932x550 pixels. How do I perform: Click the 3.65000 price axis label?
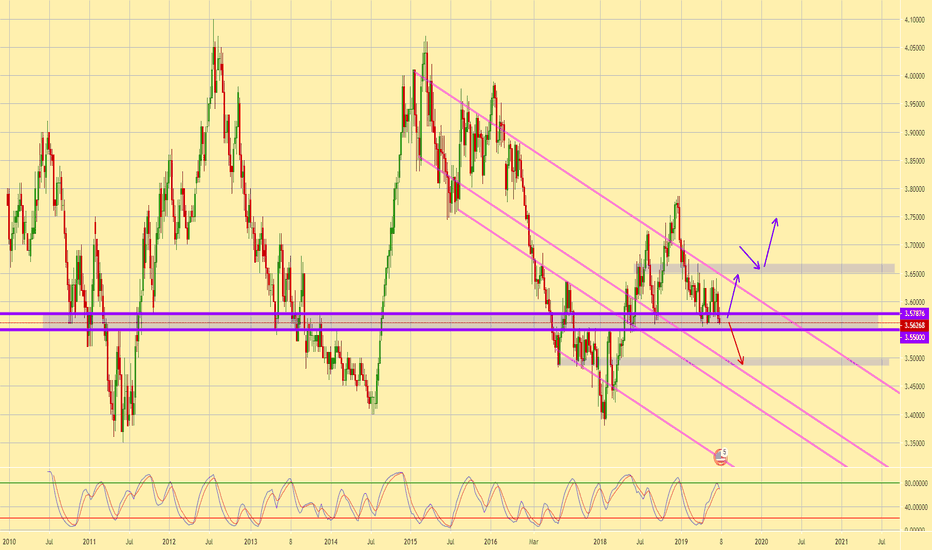tap(914, 274)
